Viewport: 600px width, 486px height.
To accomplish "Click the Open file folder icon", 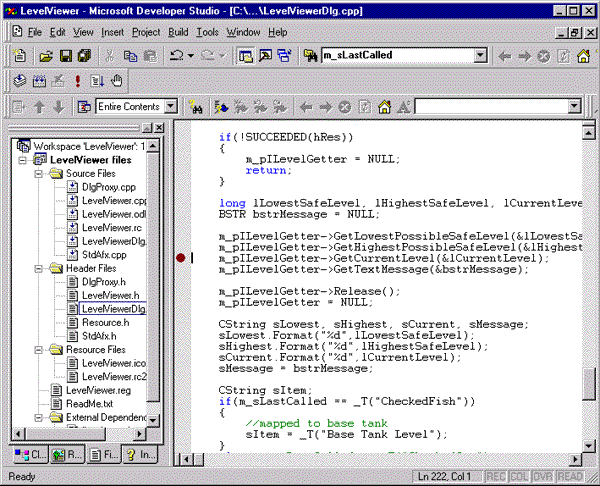I will tap(46, 56).
